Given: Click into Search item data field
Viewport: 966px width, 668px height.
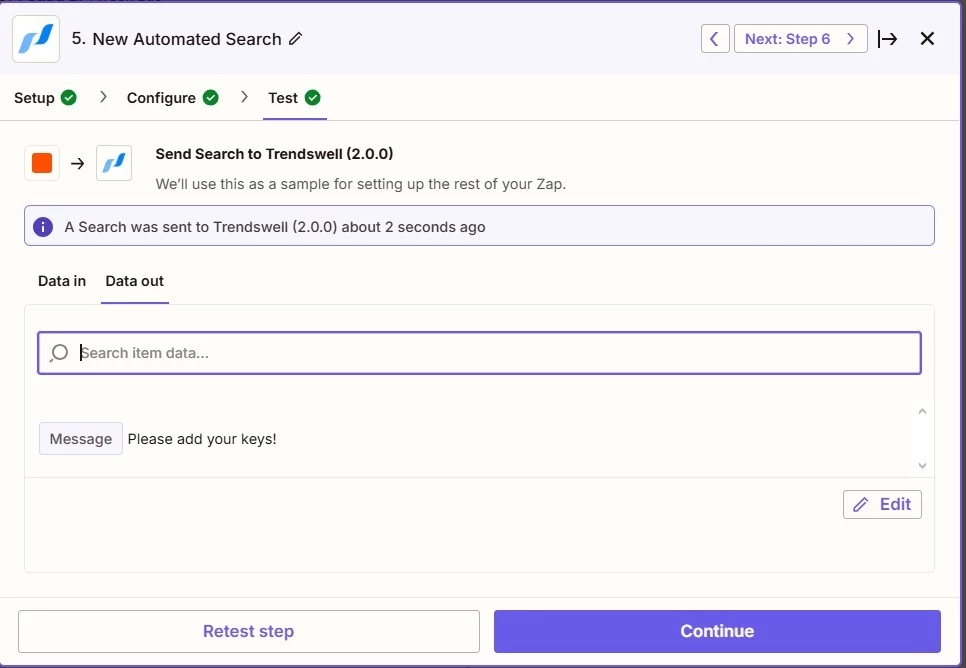Looking at the screenshot, I should point(479,353).
